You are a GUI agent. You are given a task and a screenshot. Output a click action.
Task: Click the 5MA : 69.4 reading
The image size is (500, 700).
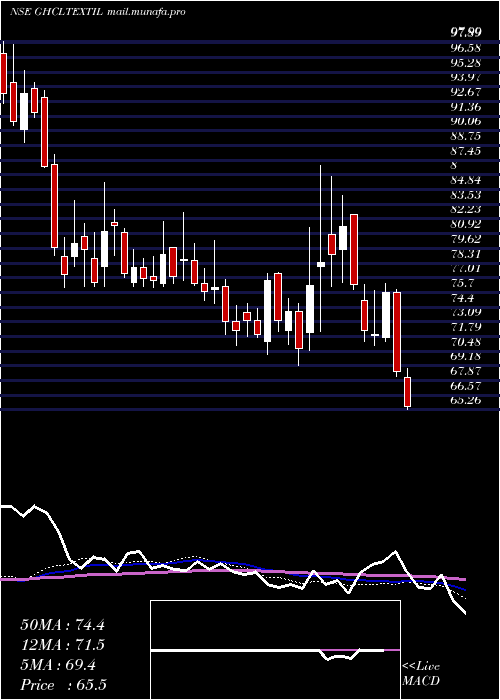point(58,665)
